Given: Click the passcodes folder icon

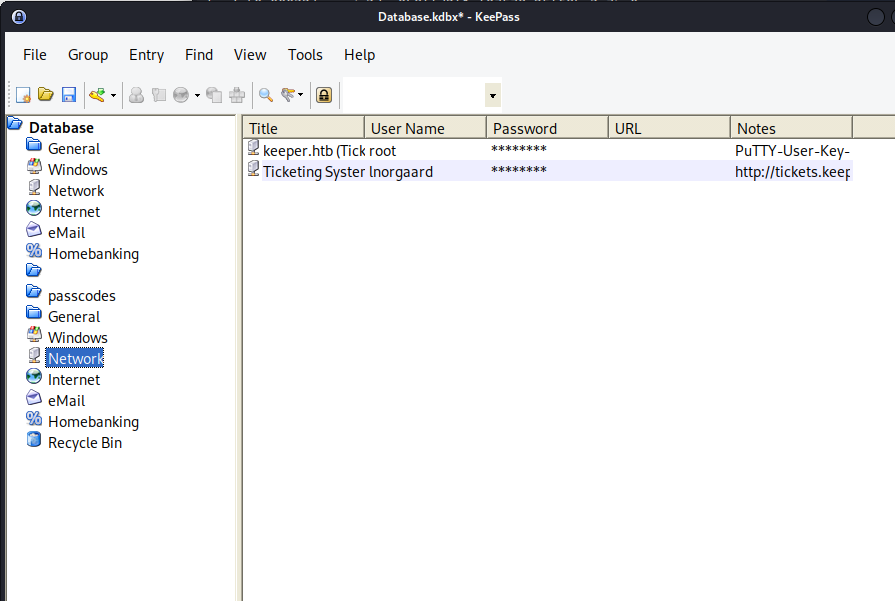Looking at the screenshot, I should [x=34, y=291].
